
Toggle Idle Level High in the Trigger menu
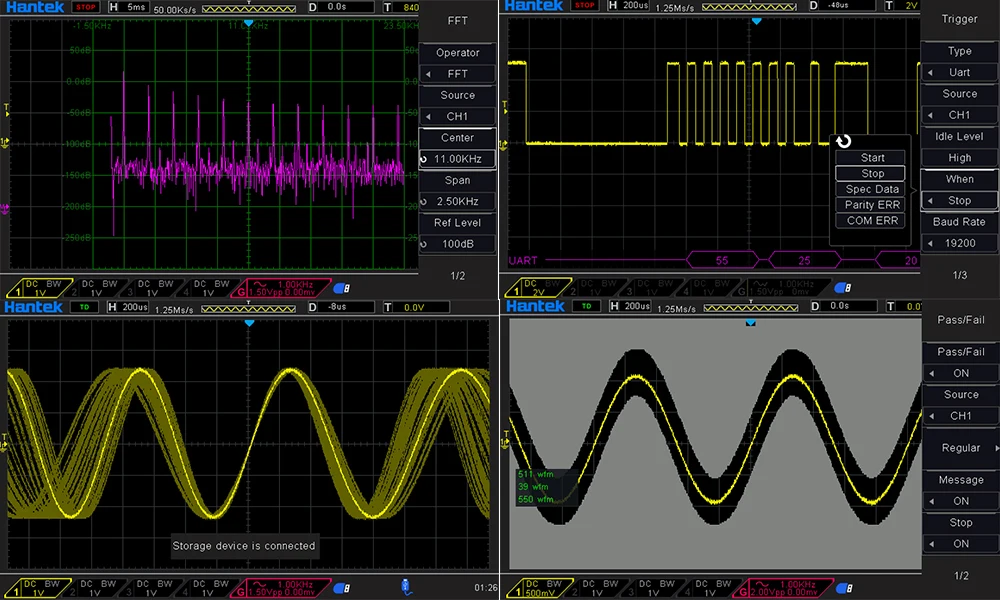pos(959,157)
